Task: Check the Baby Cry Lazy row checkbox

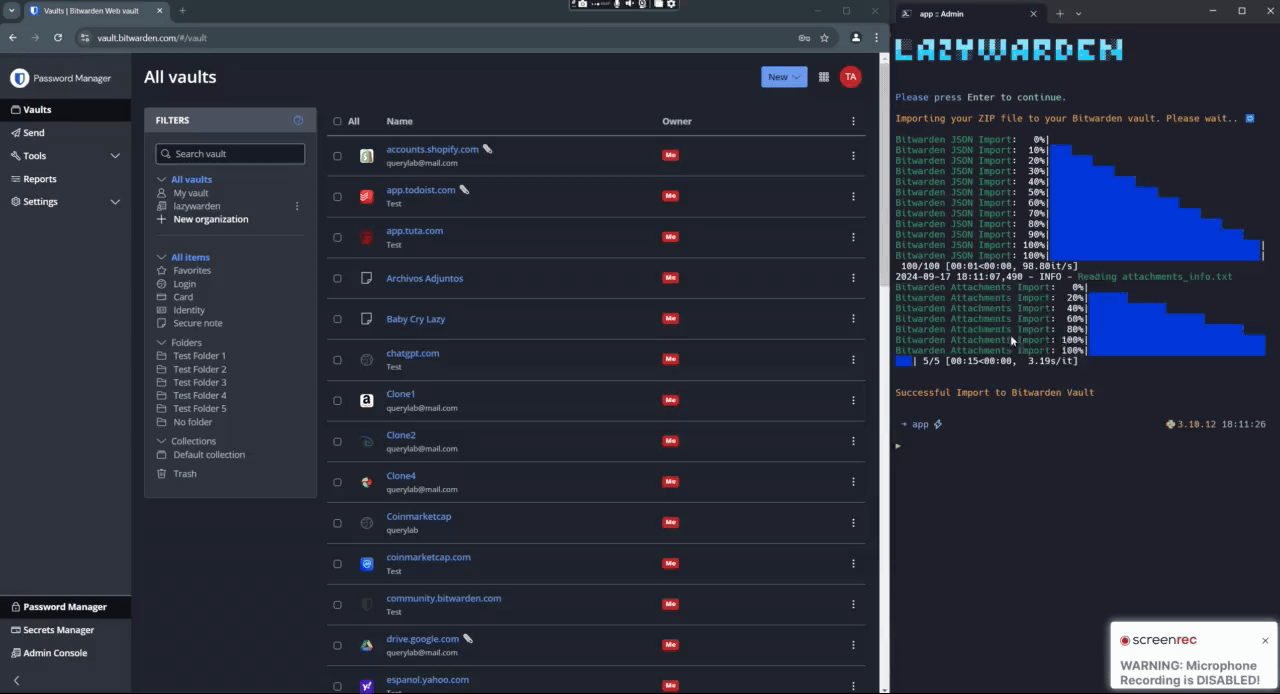Action: coord(337,319)
